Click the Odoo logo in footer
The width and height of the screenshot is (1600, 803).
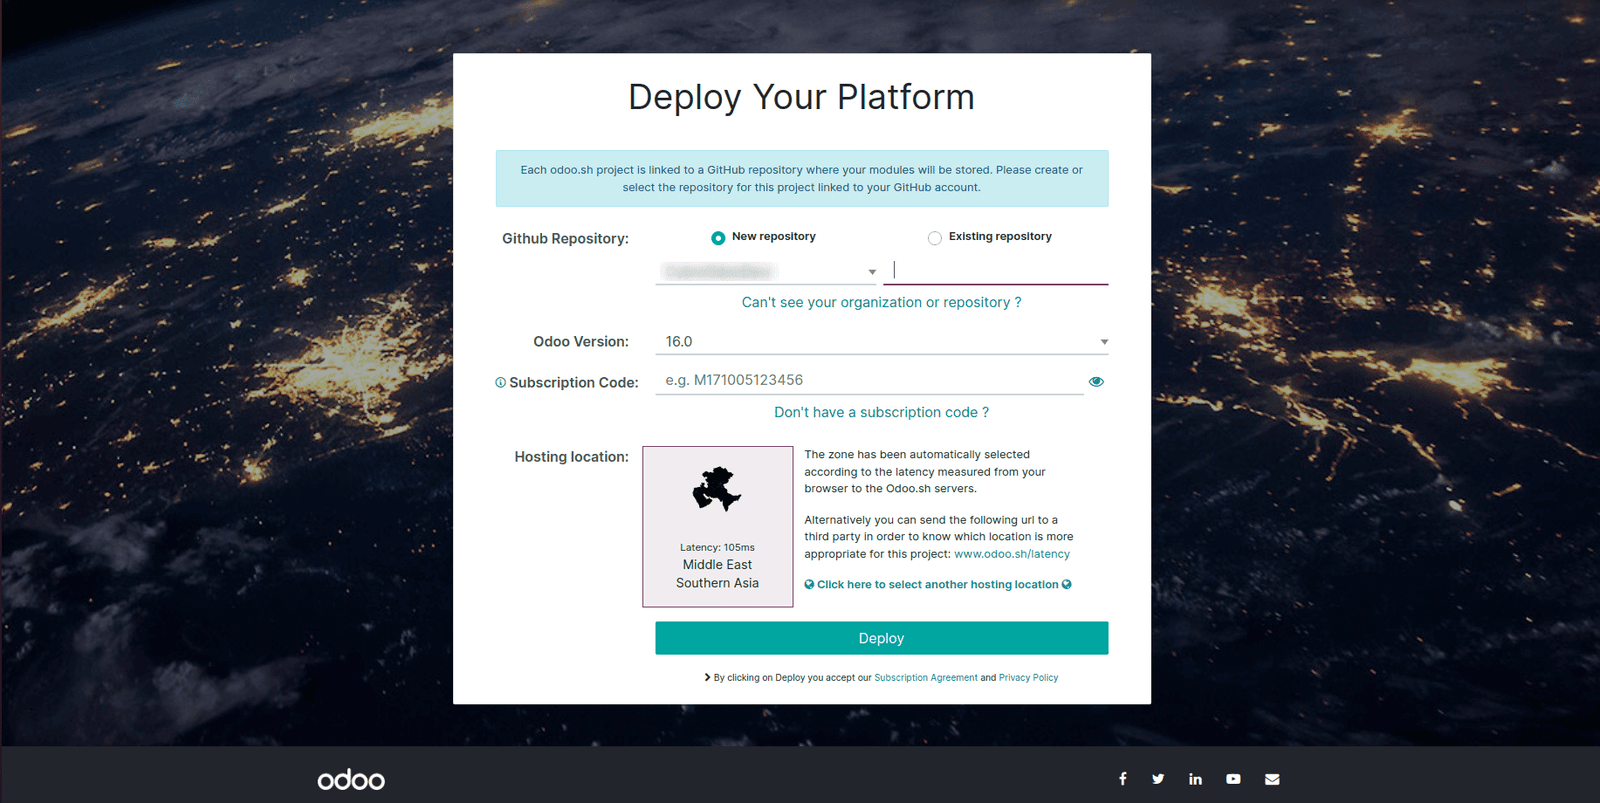[351, 780]
